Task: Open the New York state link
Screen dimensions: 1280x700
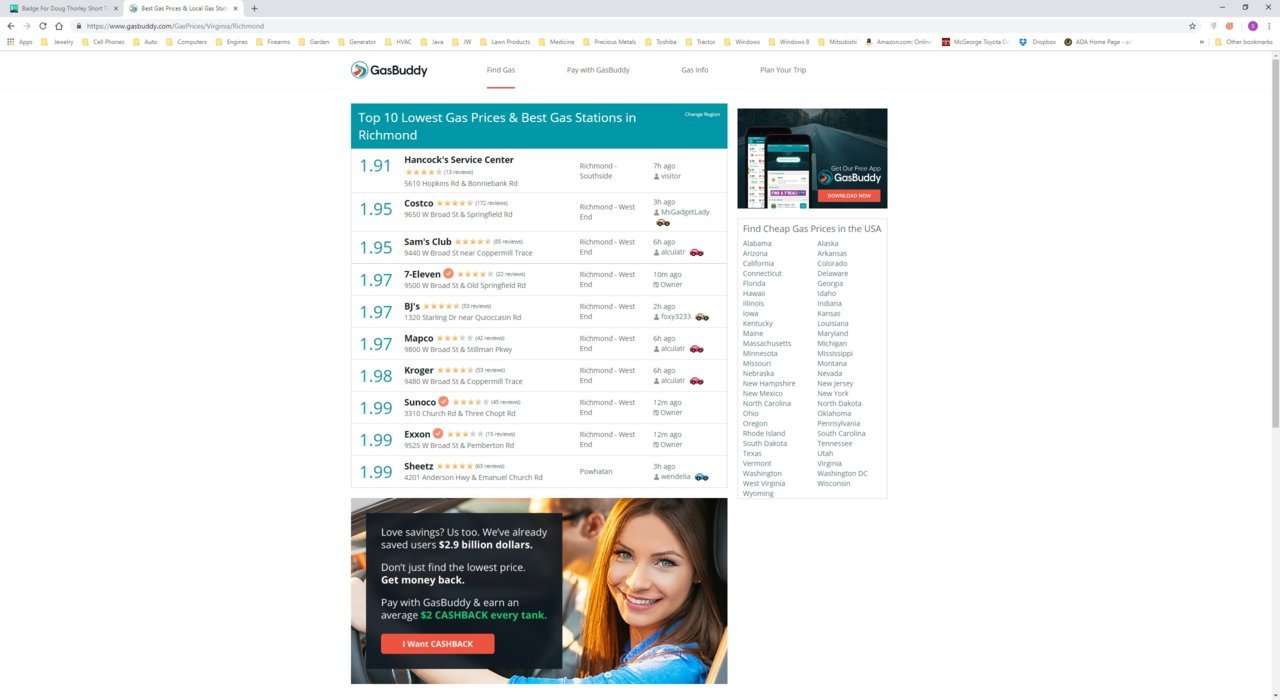Action: click(832, 394)
